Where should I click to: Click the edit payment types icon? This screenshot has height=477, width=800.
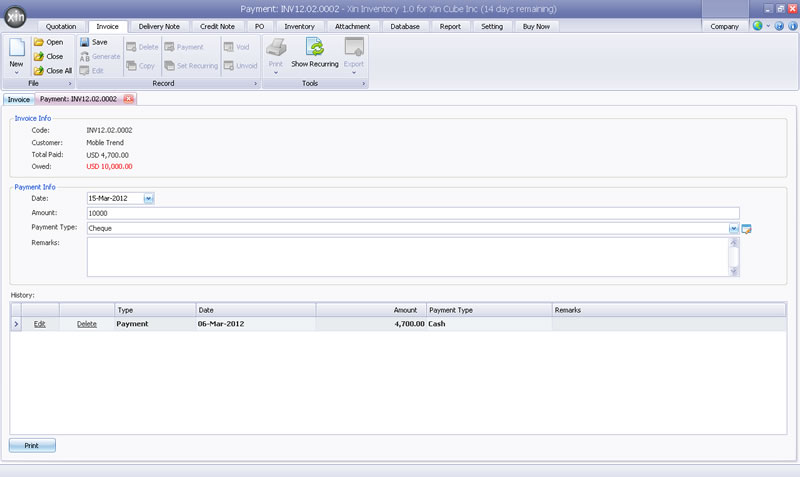pos(746,229)
